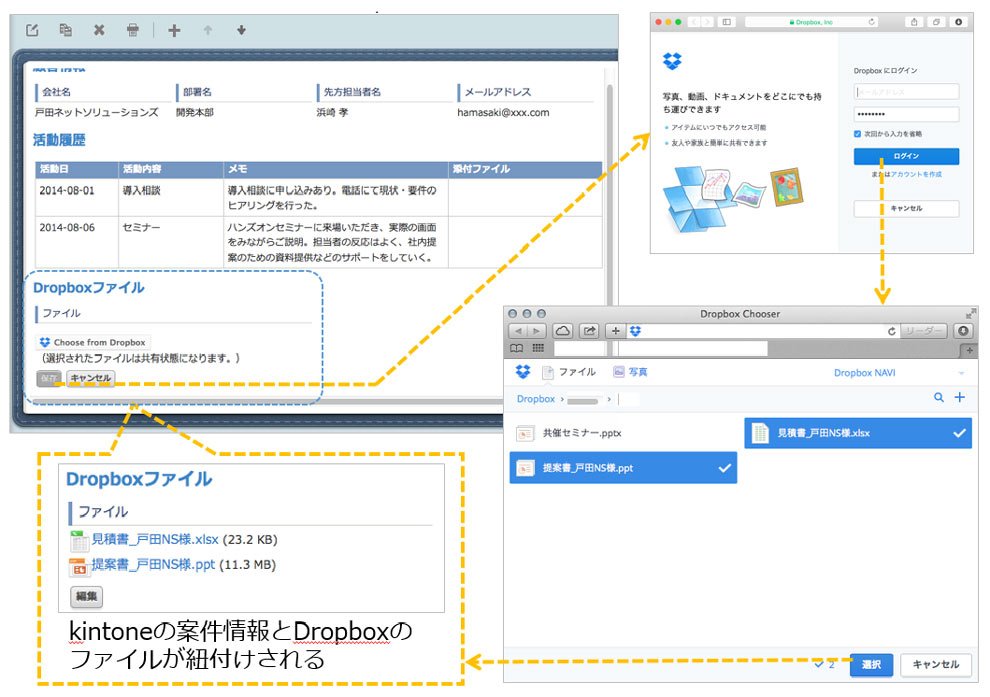The height and width of the screenshot is (697, 990).
Task: Click the Choose from Dropbox button
Action: (x=93, y=342)
